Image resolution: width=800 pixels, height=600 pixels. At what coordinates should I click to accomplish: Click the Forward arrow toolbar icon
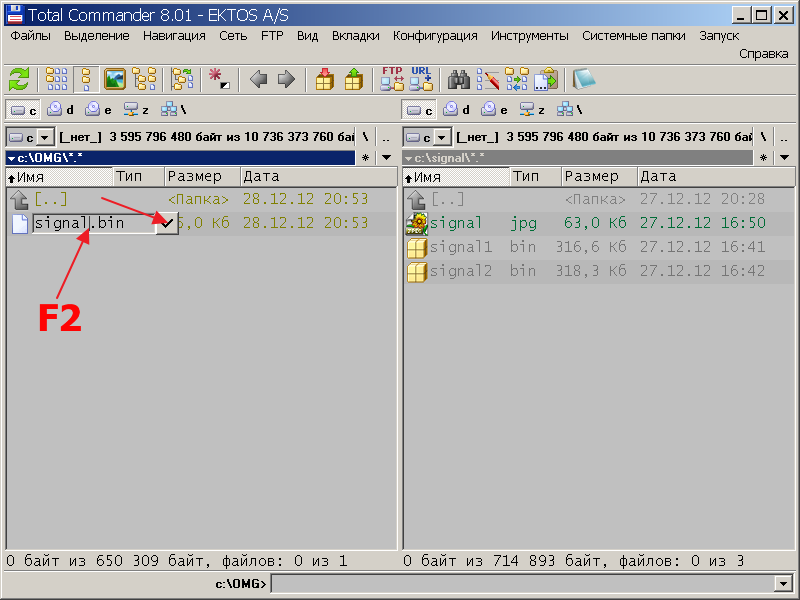pyautogui.click(x=286, y=79)
